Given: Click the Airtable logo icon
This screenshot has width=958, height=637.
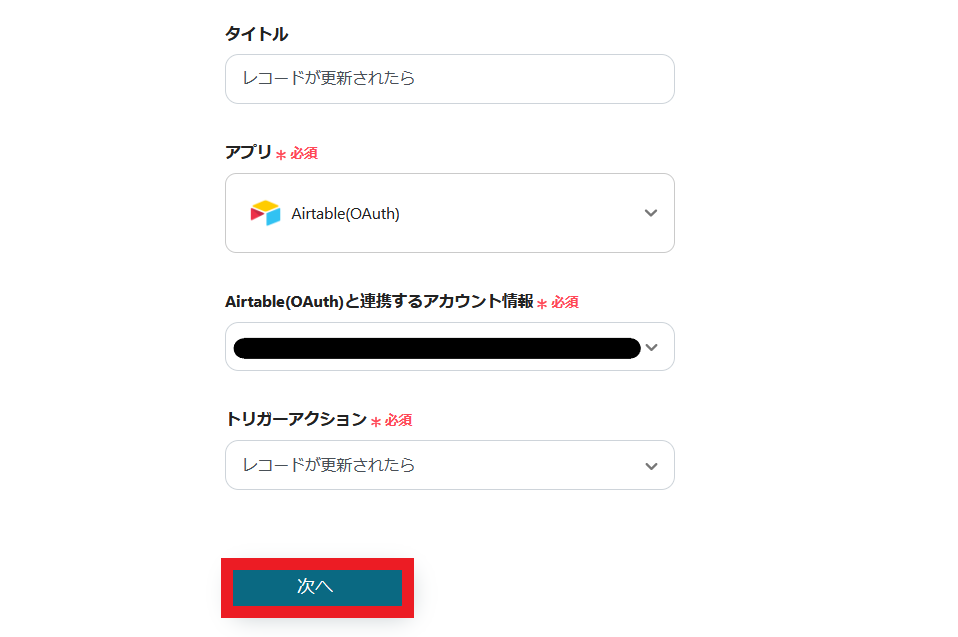Looking at the screenshot, I should pos(265,213).
